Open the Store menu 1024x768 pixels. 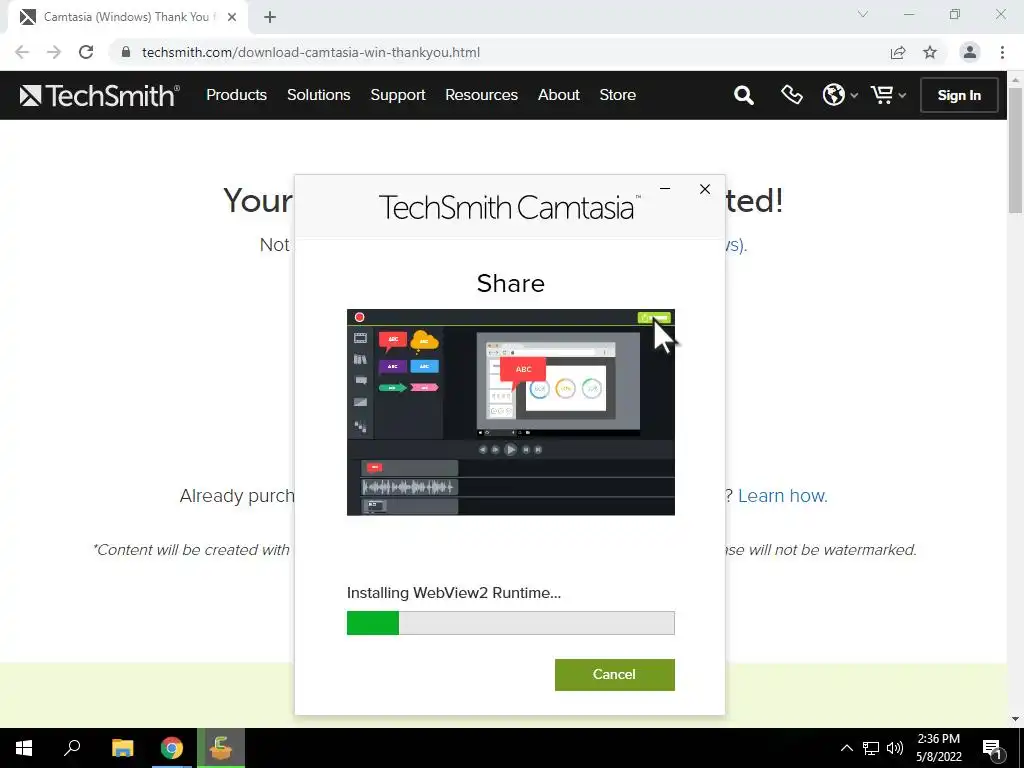(x=618, y=95)
